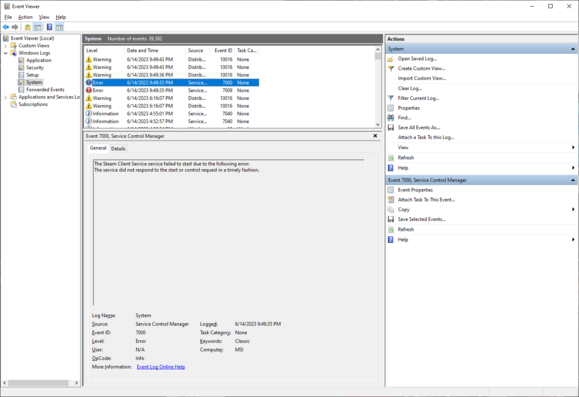Click the Event Properties icon in Actions
This screenshot has width=579, height=397.
point(391,190)
